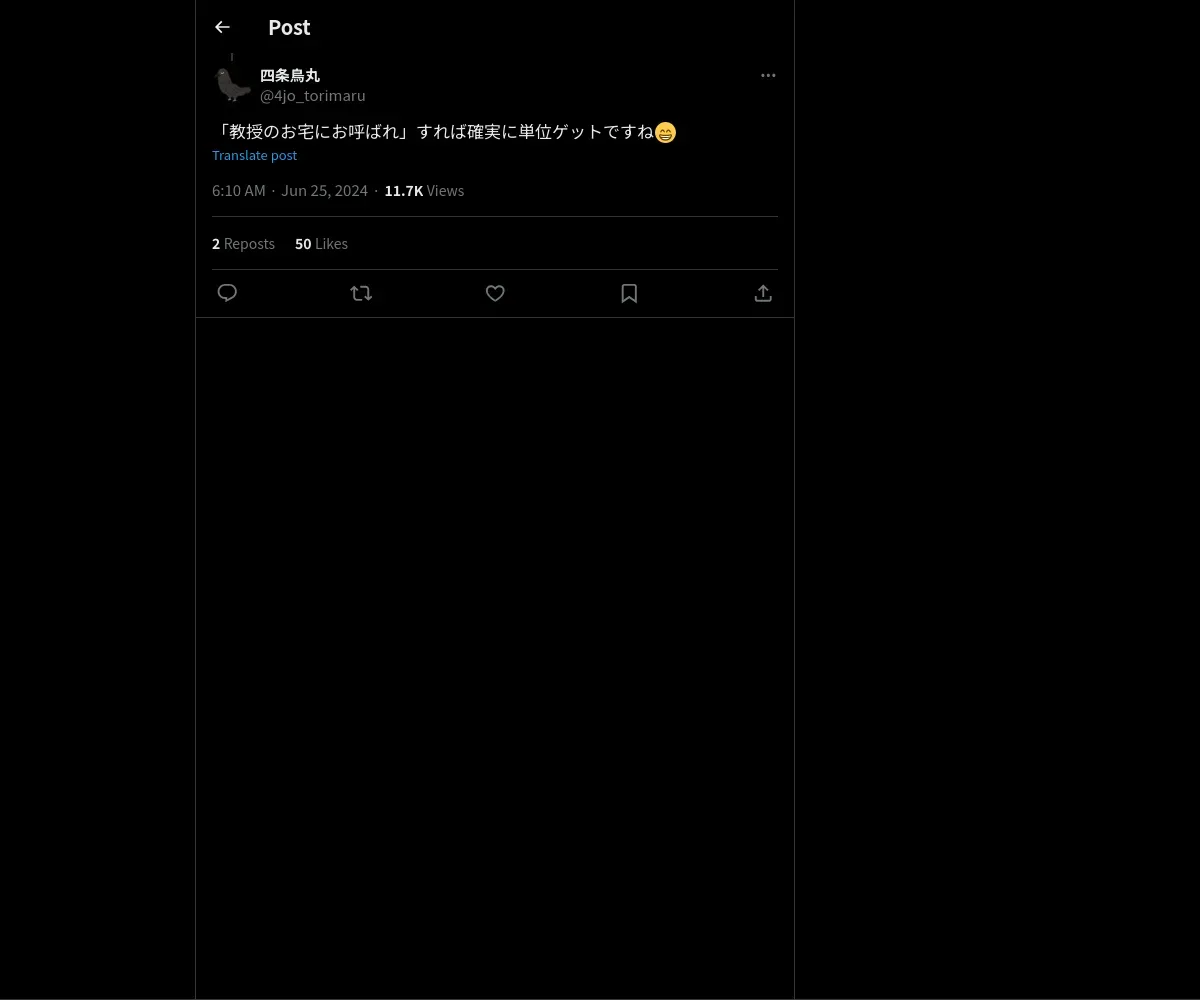Repost this post using the arrows icon
1200x1000 pixels.
[x=361, y=293]
